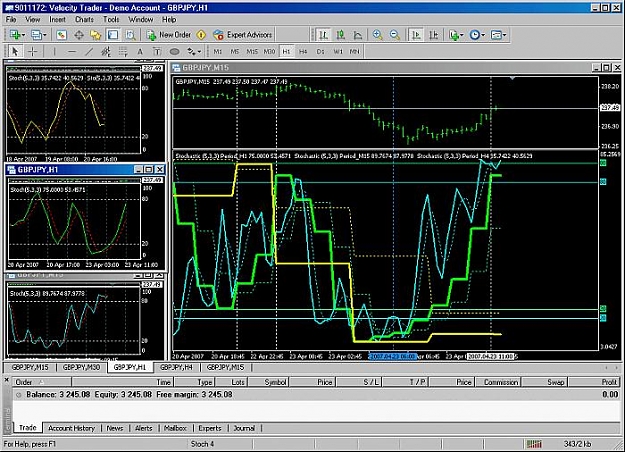The width and height of the screenshot is (625, 452).
Task: Sort by the Profit column header
Action: [594, 382]
